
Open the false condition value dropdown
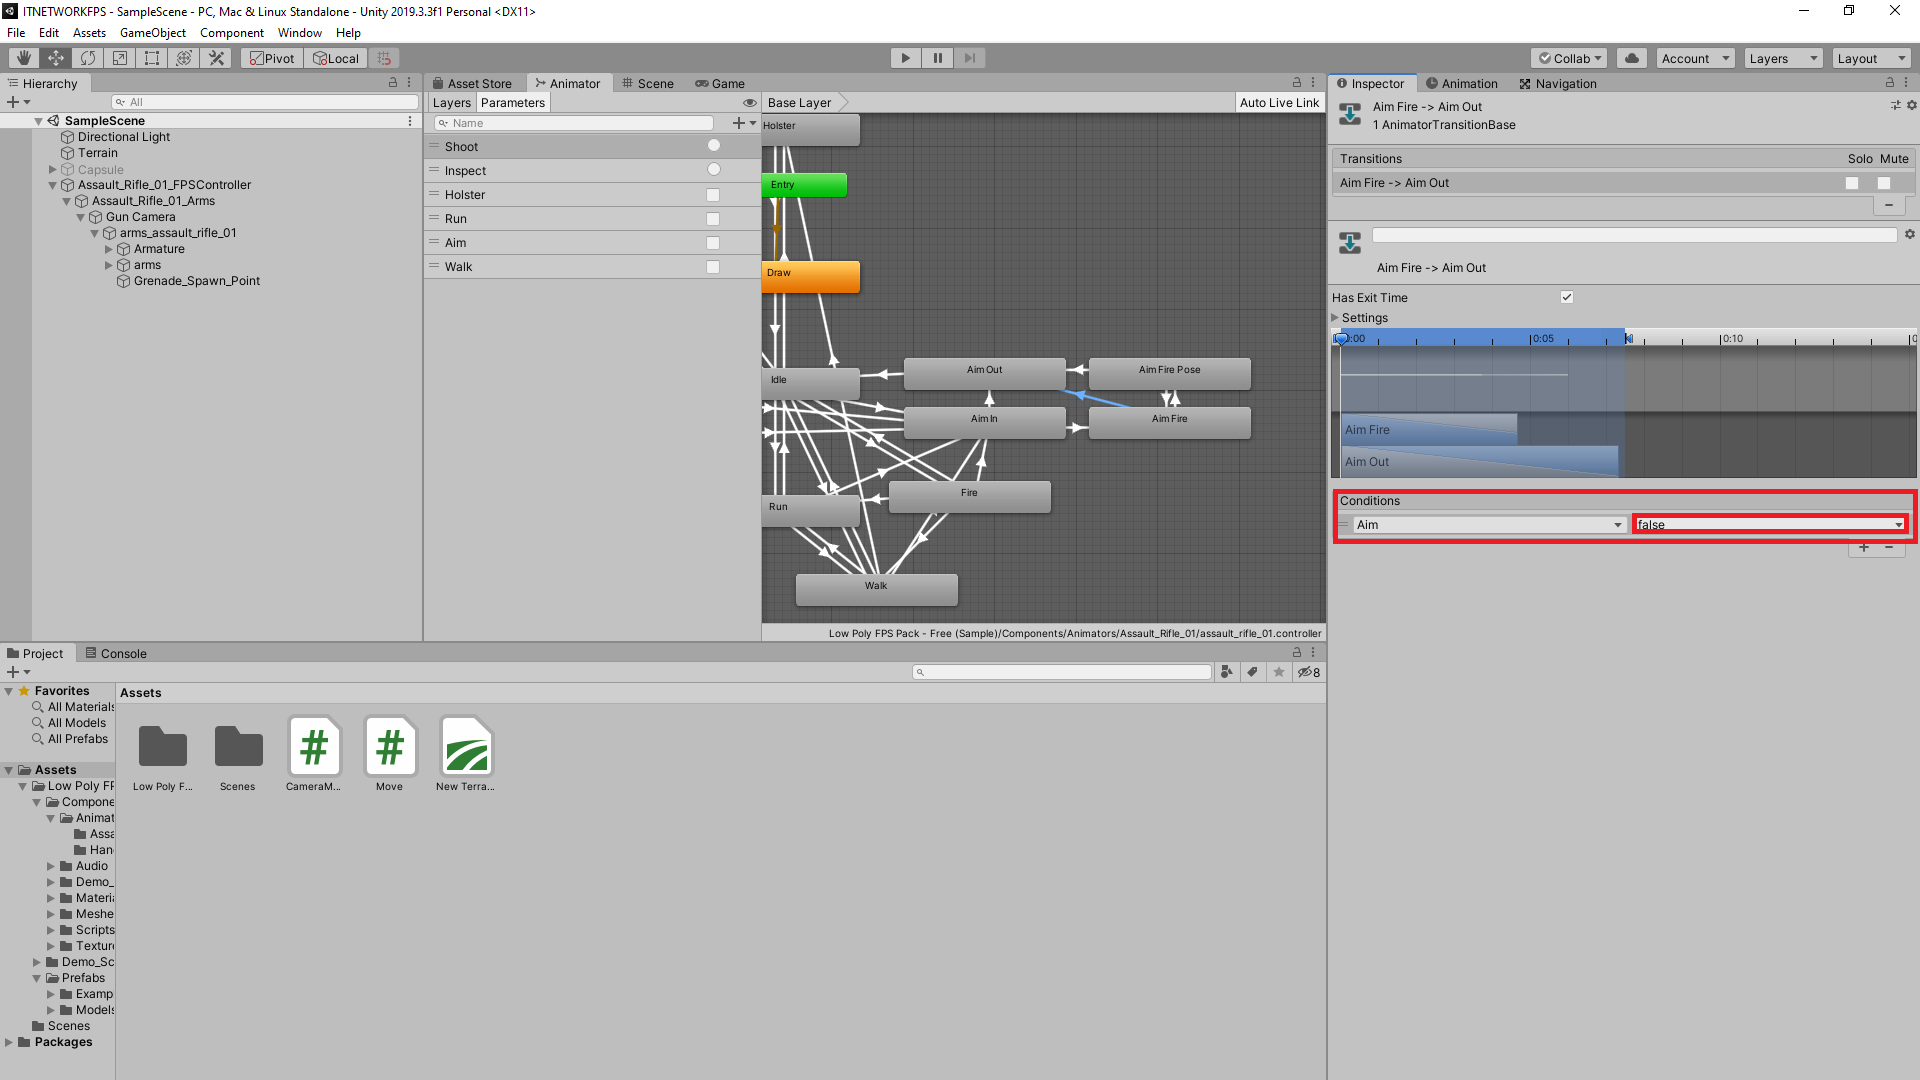click(x=1768, y=524)
